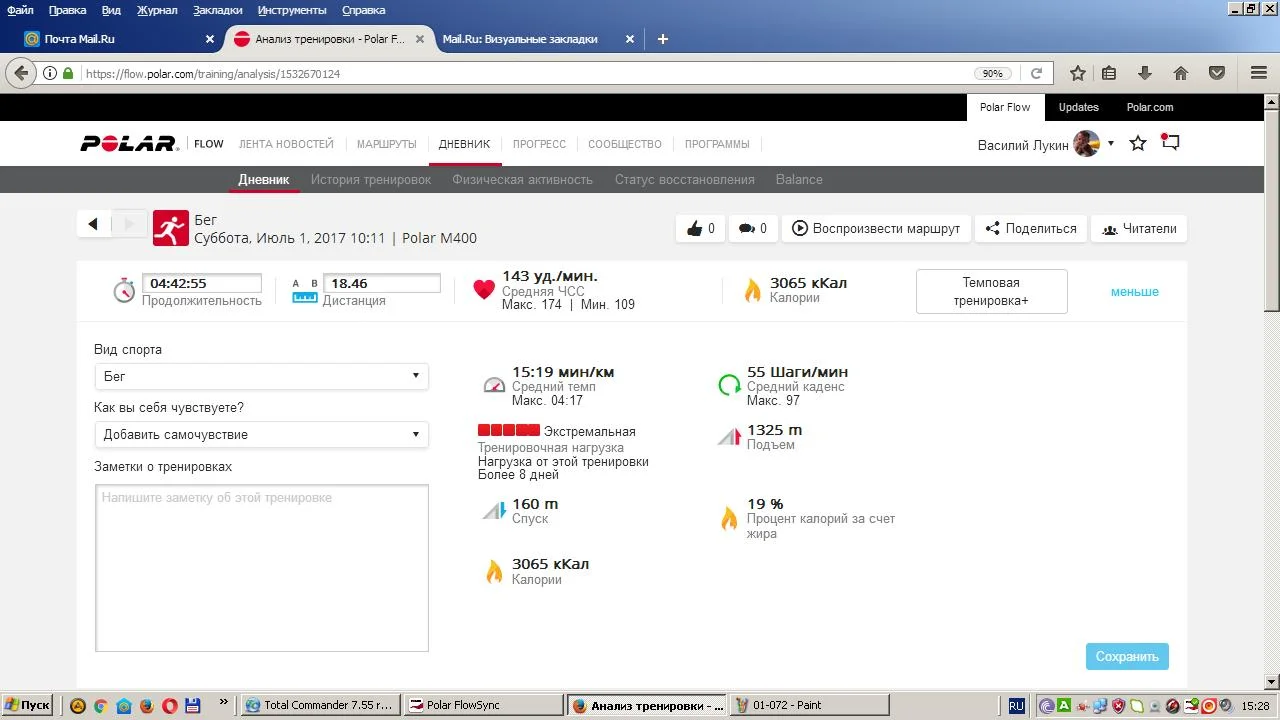Screen dimensions: 1280x720
Task: Go to previous training with left arrow
Action: click(x=93, y=224)
